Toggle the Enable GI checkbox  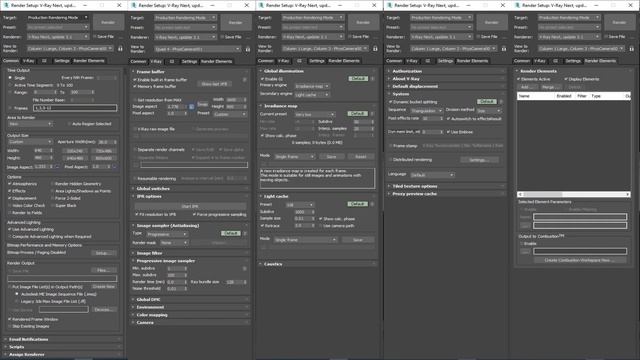pos(262,79)
